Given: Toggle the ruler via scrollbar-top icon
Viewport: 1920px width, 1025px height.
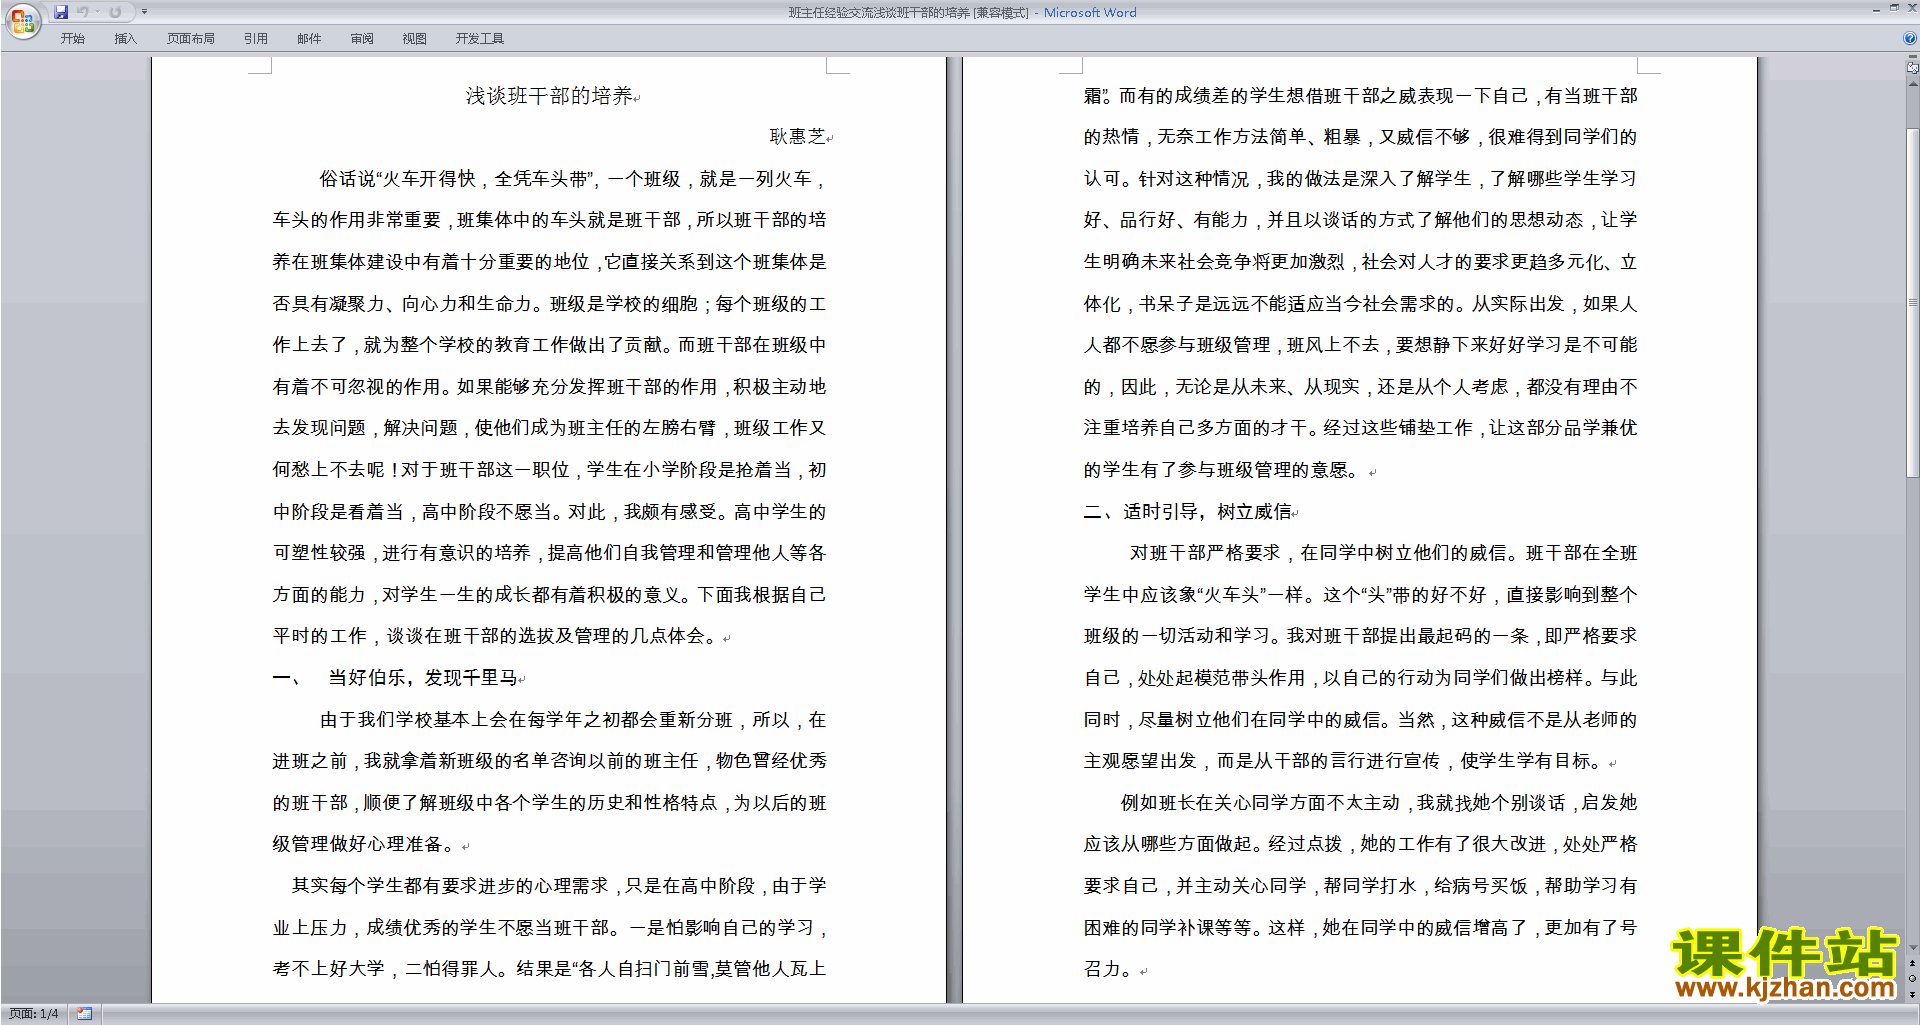Looking at the screenshot, I should [1913, 68].
